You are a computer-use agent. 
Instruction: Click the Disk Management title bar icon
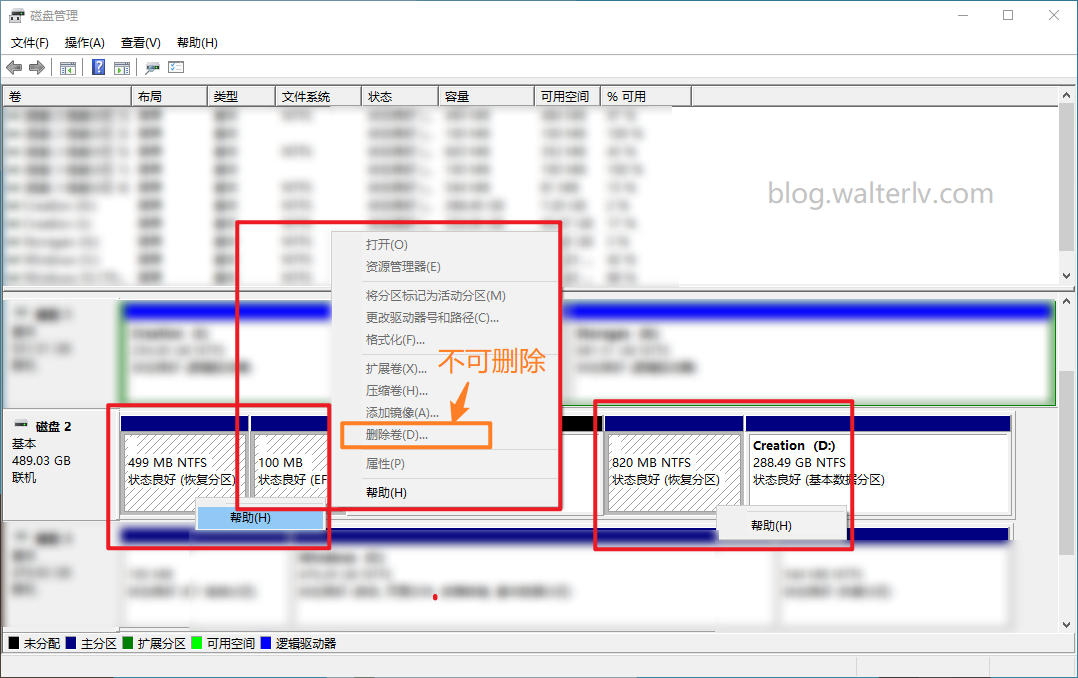(16, 15)
